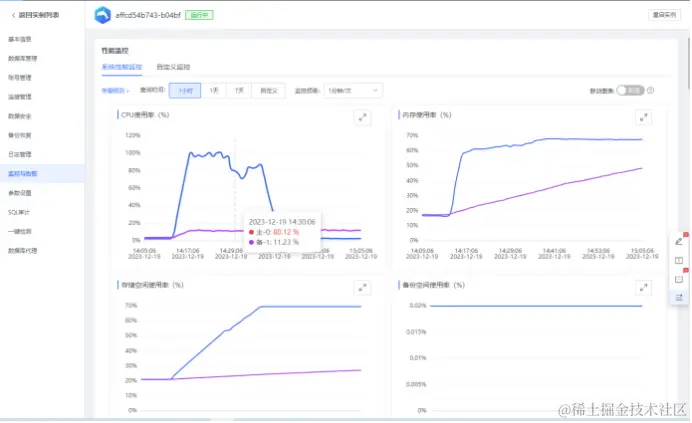Viewport: 692px width, 423px height.
Task: Click the dolphin instance logo icon
Action: pyautogui.click(x=103, y=15)
